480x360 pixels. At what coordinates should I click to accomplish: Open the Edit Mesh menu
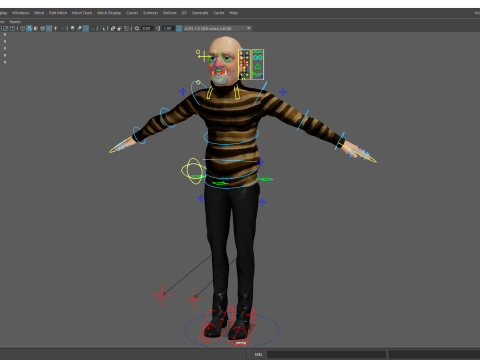click(x=58, y=13)
